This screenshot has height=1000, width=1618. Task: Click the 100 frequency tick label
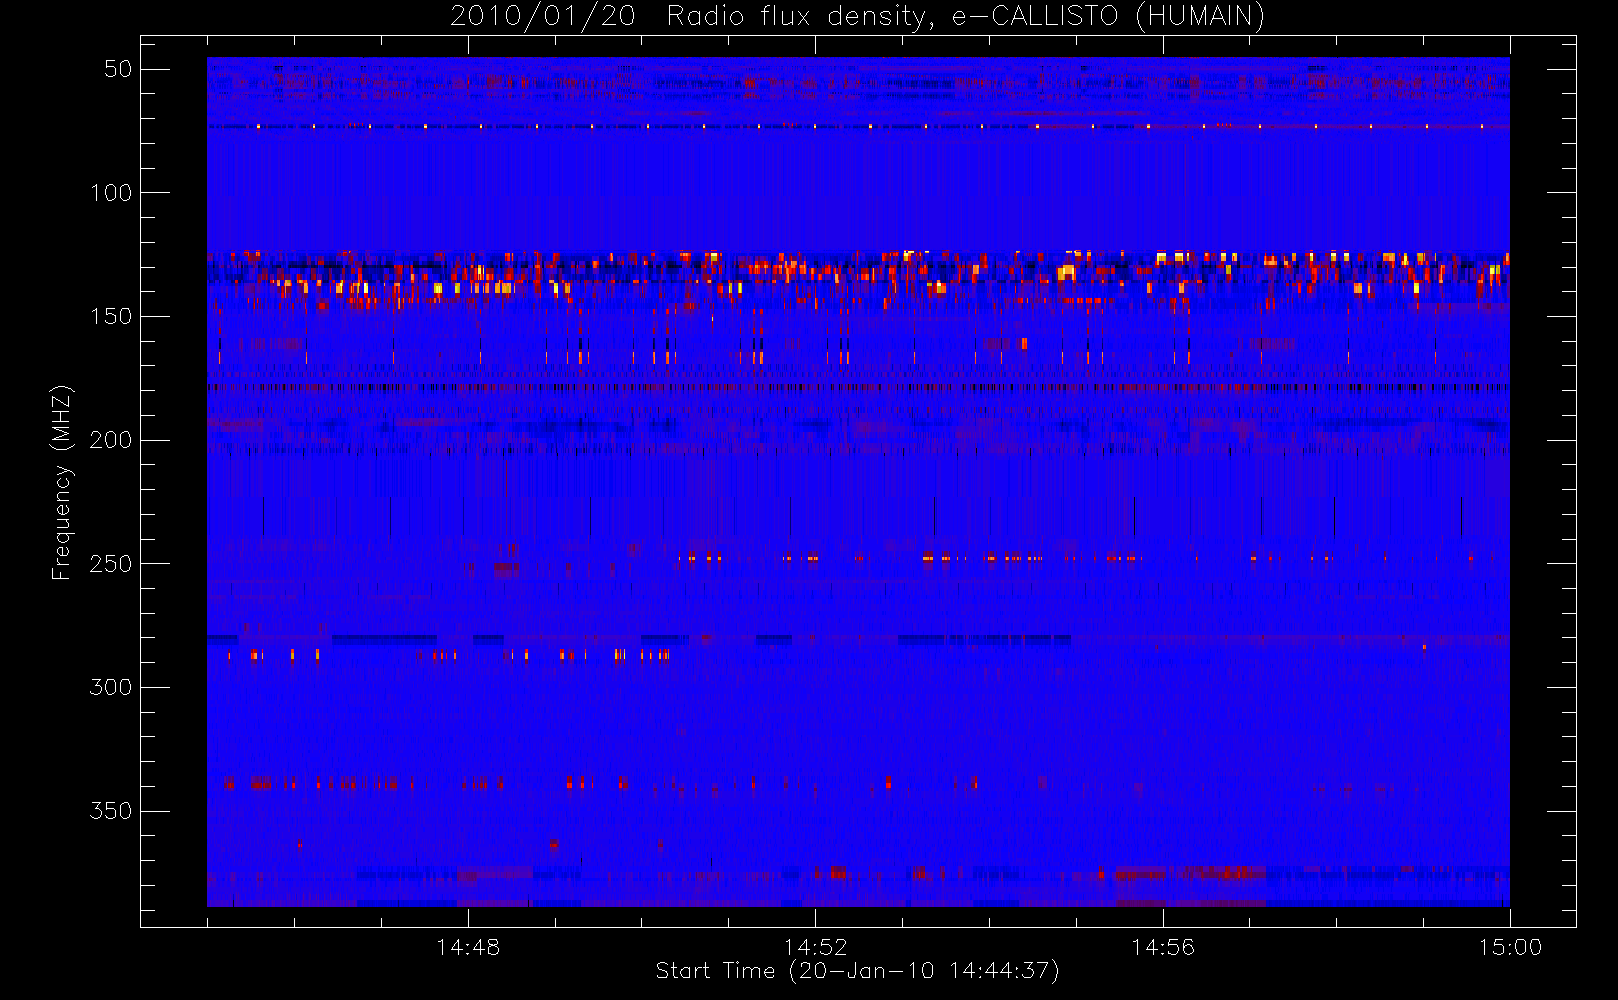(111, 192)
